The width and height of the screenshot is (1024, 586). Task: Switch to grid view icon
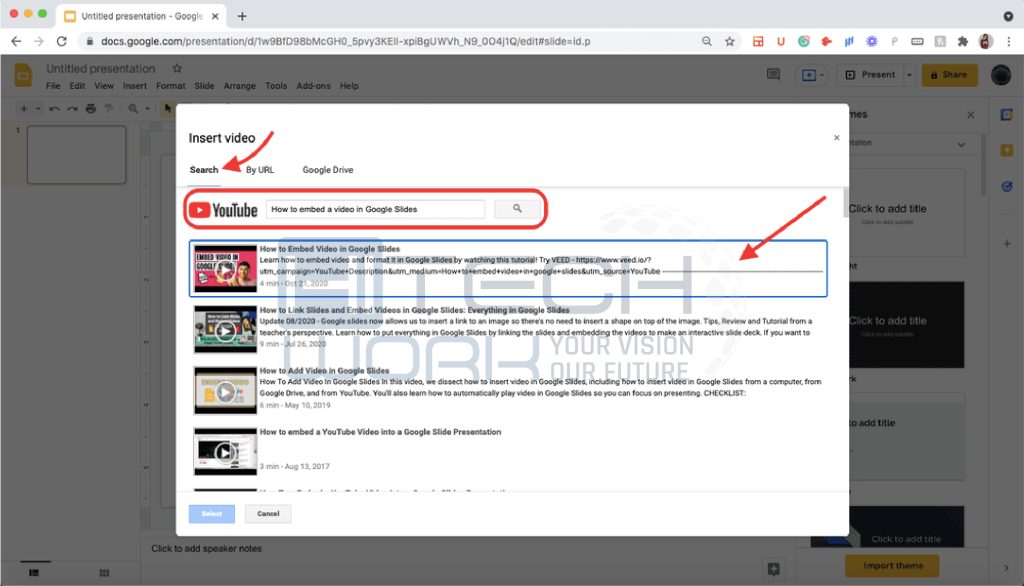104,573
